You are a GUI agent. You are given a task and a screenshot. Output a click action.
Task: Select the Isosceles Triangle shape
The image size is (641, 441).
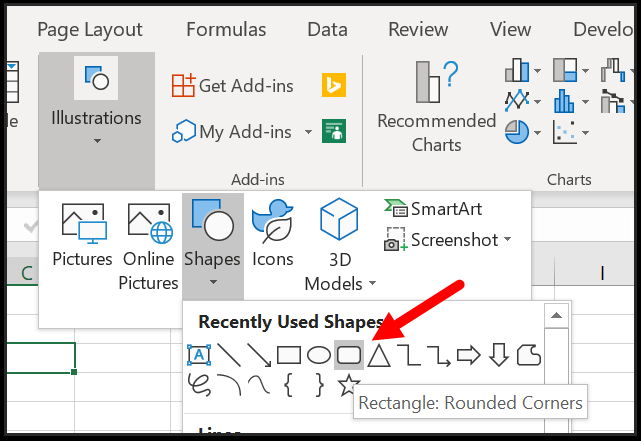point(379,355)
